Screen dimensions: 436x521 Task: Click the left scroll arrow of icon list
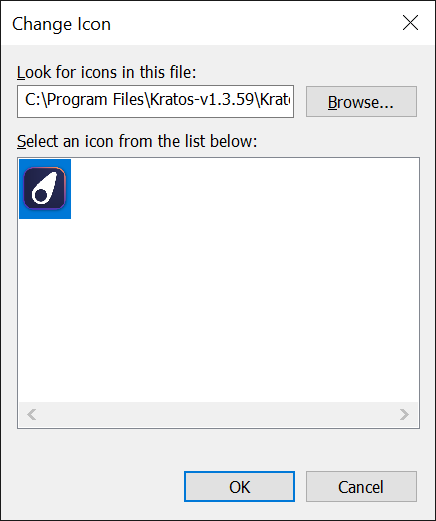(32, 415)
